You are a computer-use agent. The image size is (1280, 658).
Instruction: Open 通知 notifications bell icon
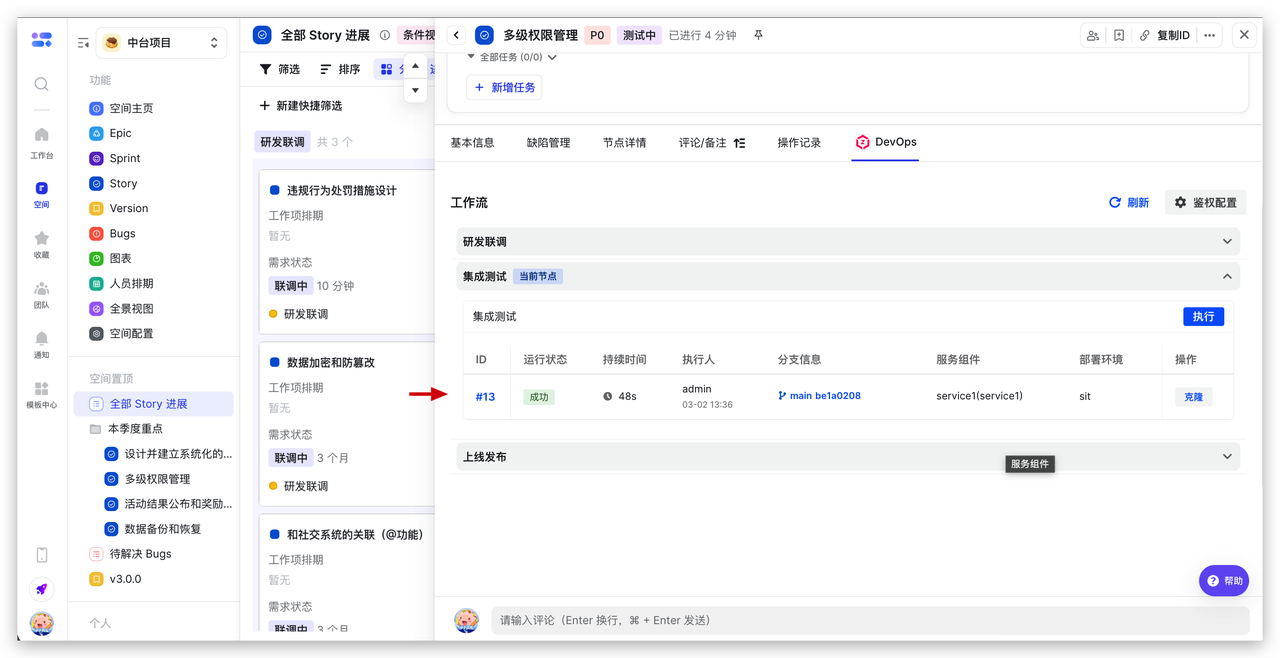pyautogui.click(x=41, y=343)
